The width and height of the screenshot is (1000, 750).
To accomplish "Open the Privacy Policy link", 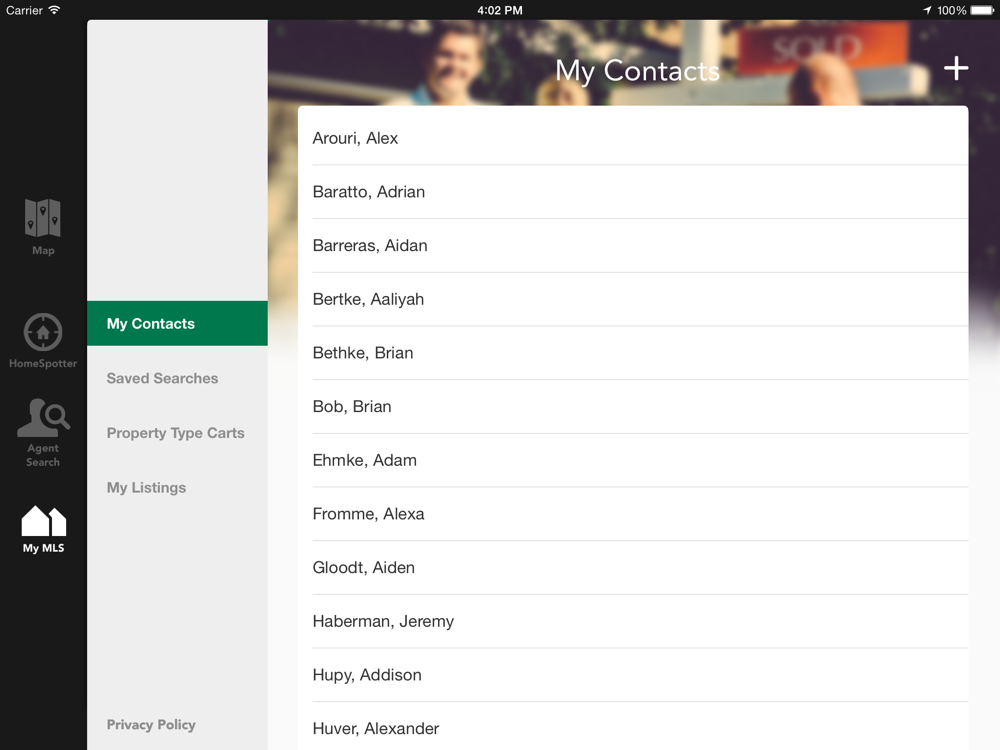I will click(151, 724).
